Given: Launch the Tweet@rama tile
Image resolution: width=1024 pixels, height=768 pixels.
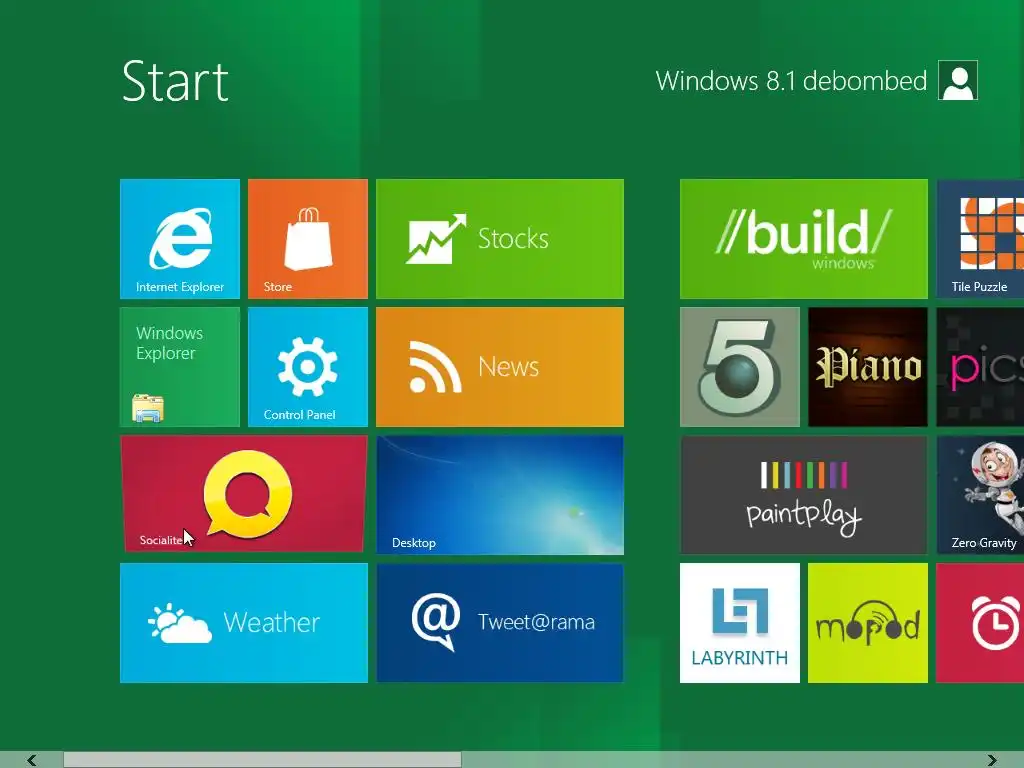Looking at the screenshot, I should click(x=500, y=623).
